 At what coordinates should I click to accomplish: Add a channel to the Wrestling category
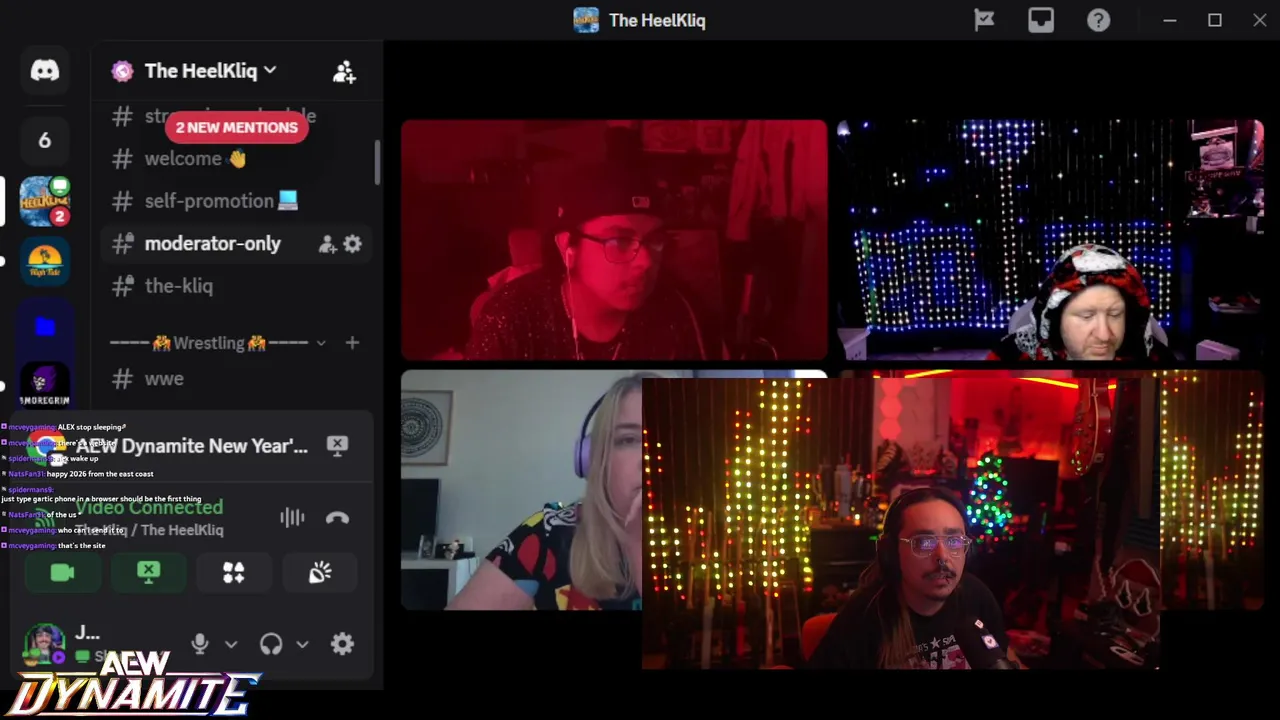352,343
